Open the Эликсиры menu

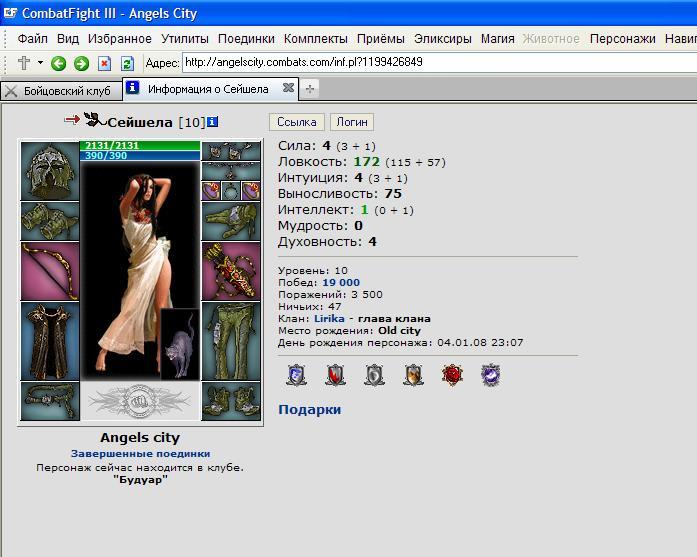pos(442,39)
